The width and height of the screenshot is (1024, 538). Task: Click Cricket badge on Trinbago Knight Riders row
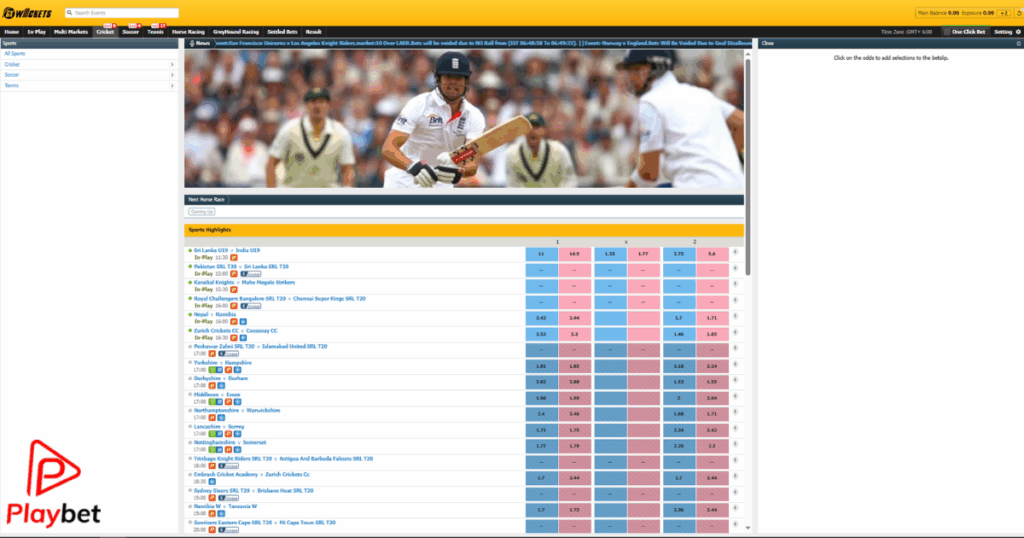click(229, 466)
